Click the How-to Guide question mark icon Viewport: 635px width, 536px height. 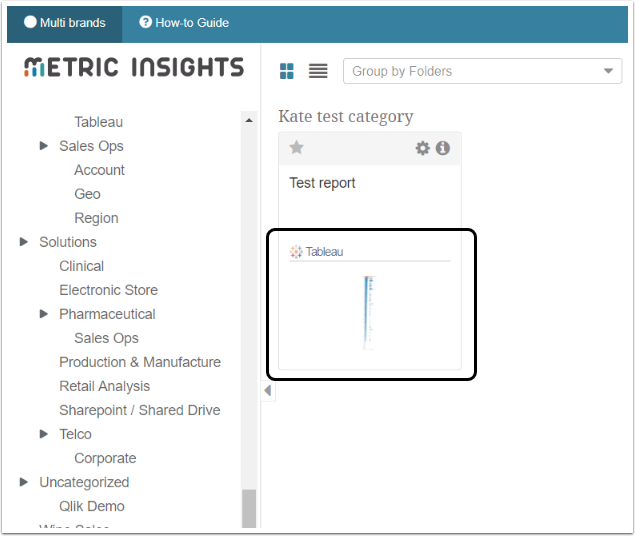click(x=146, y=23)
